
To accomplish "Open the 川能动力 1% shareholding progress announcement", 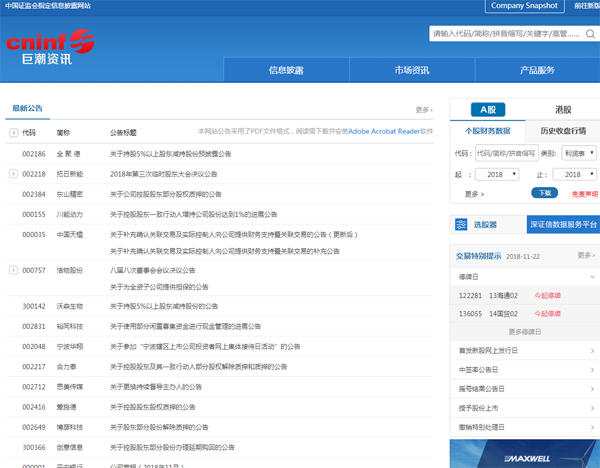I will click(x=193, y=215).
